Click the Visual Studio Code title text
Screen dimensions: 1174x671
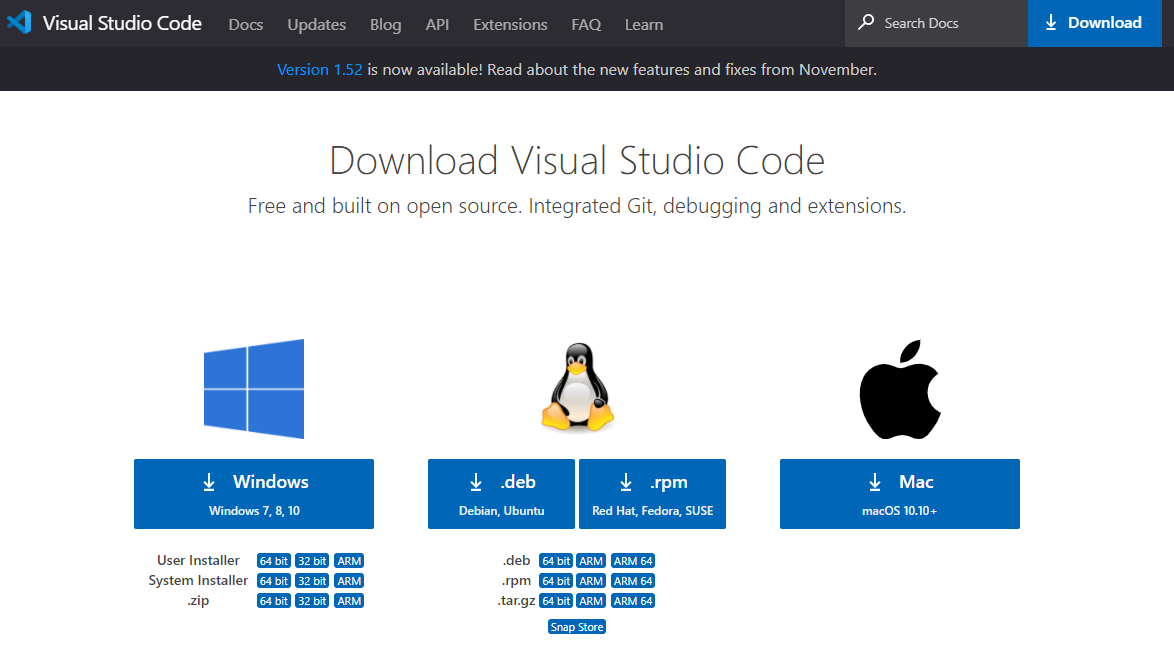pos(122,23)
